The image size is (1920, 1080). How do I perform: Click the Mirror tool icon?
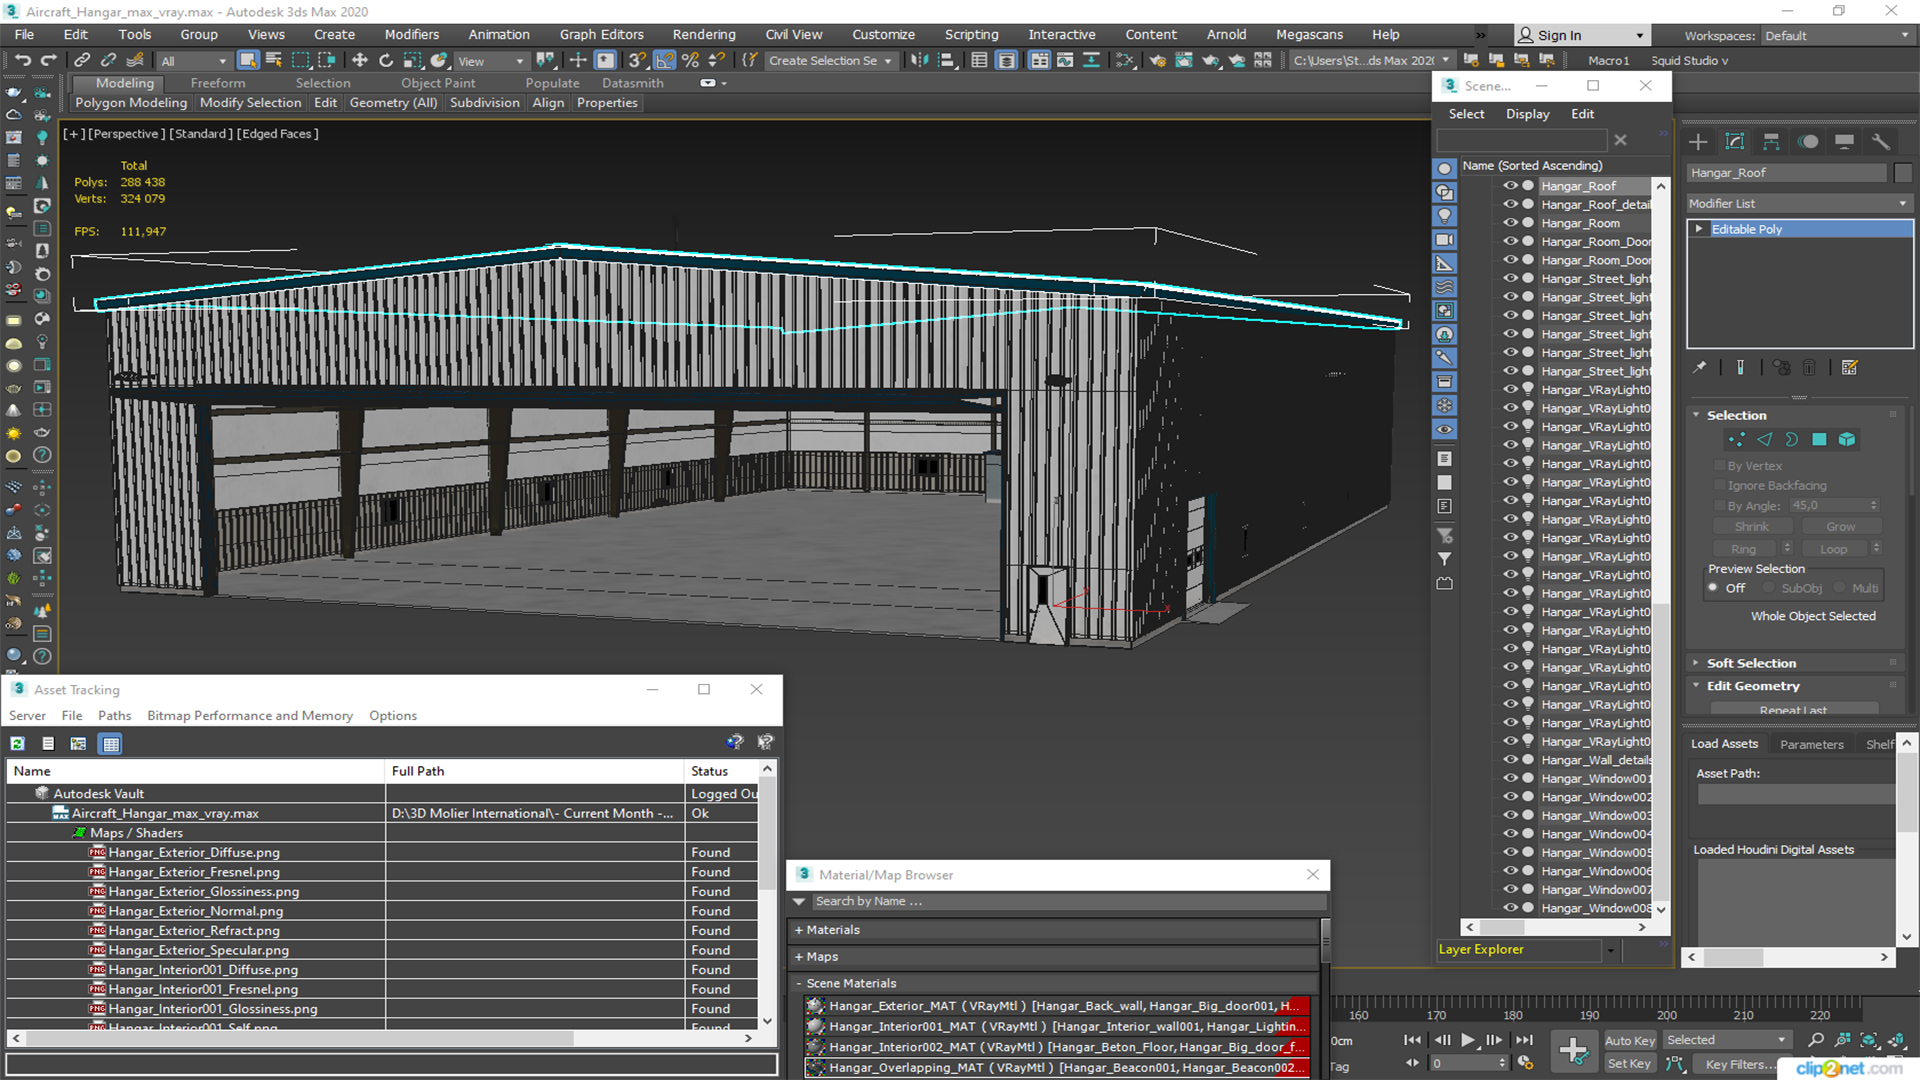tap(919, 60)
